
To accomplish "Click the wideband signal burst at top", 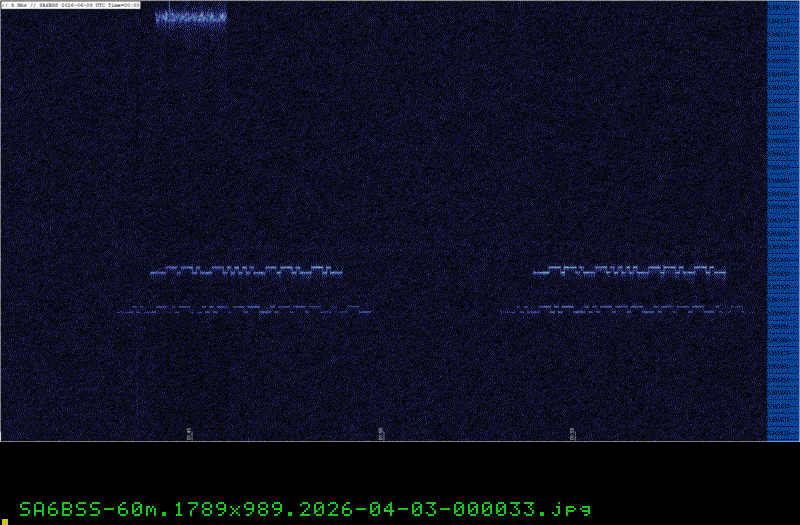I will (x=191, y=17).
